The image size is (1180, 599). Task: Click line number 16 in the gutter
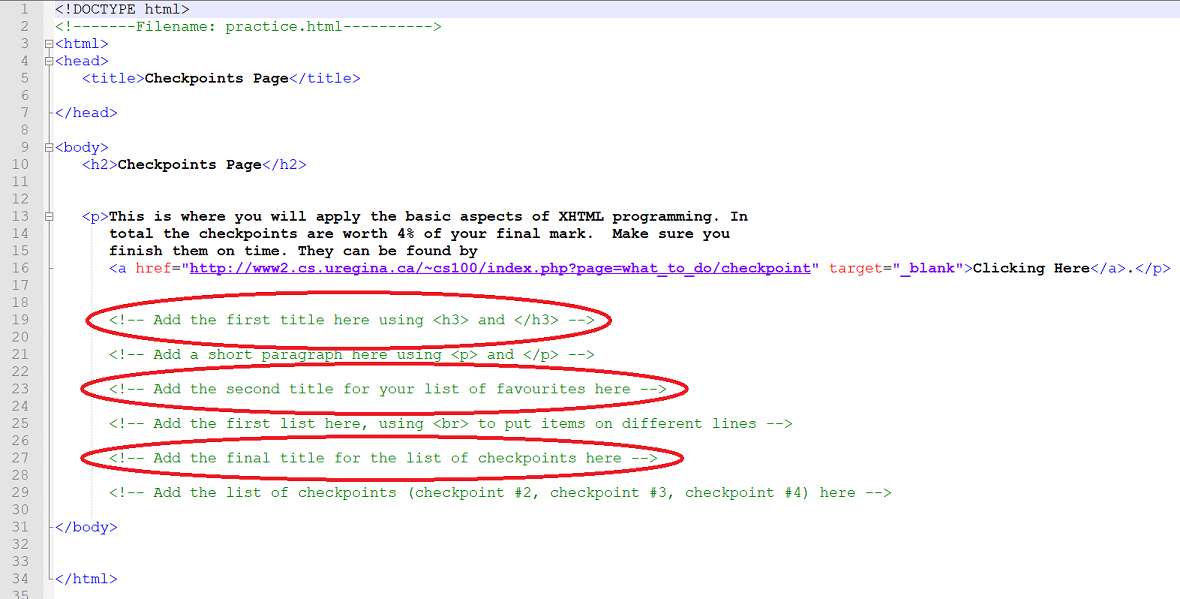20,269
